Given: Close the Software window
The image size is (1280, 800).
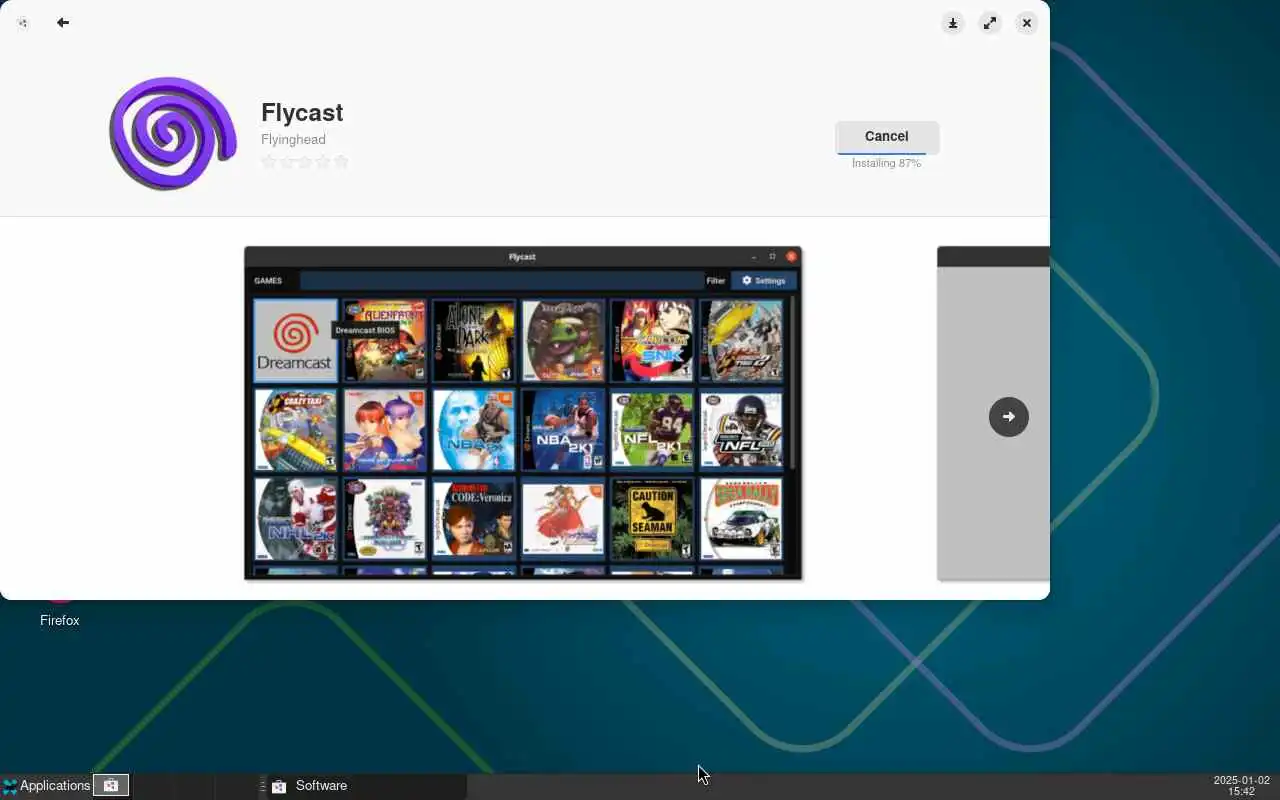Looking at the screenshot, I should click(1027, 23).
